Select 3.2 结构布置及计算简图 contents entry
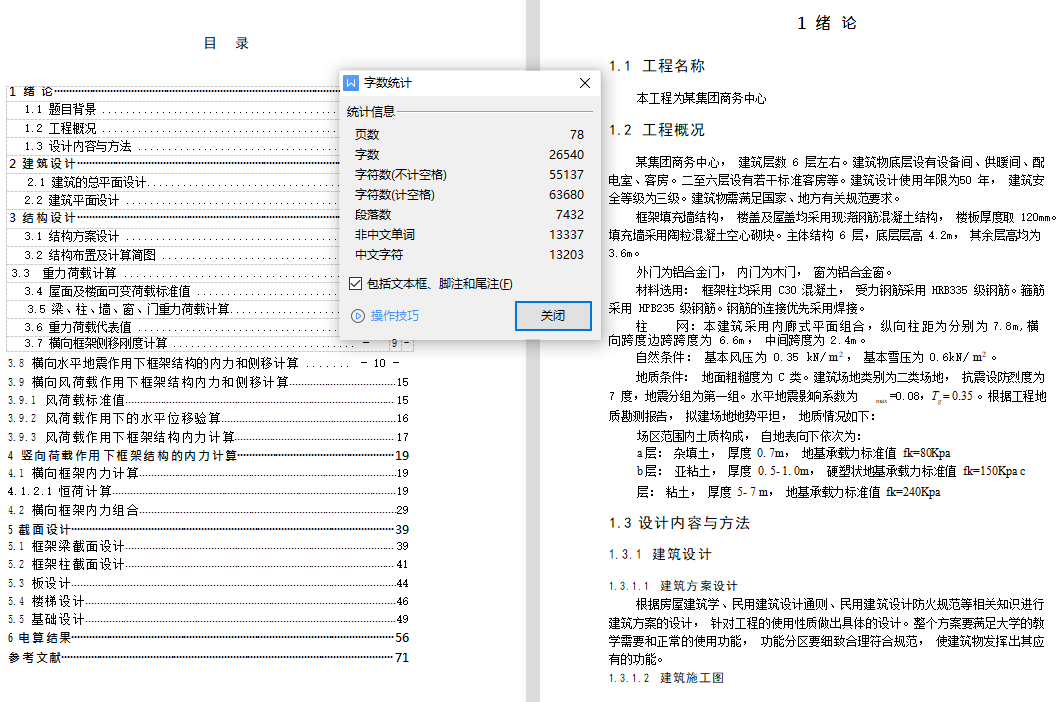 tap(90, 254)
